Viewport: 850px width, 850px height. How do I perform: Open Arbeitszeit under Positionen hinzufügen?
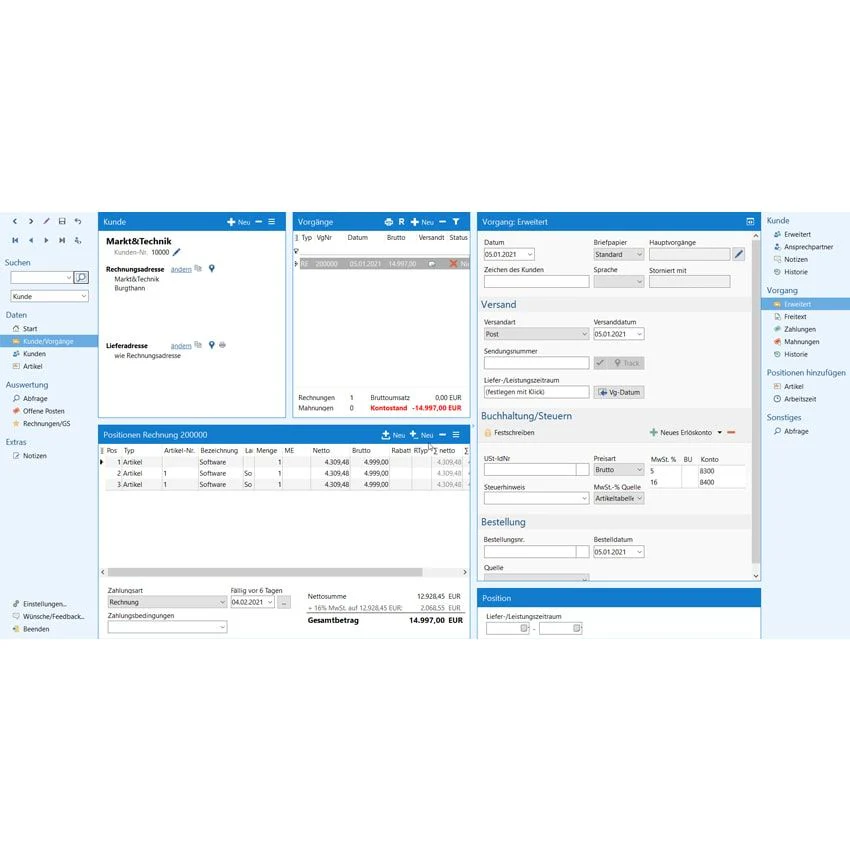[800, 399]
